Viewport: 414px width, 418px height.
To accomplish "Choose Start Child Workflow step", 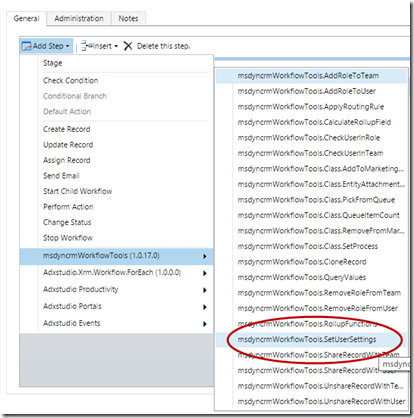I will click(x=78, y=191).
